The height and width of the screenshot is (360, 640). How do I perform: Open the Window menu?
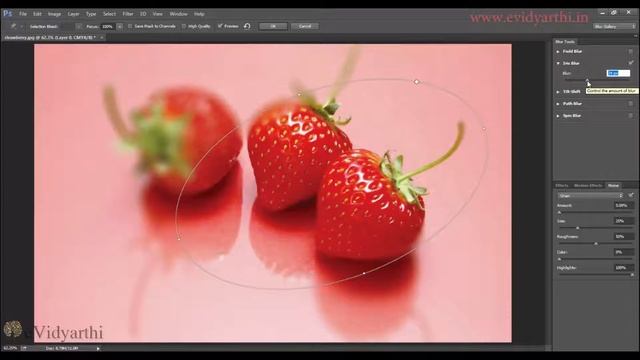[x=178, y=14]
